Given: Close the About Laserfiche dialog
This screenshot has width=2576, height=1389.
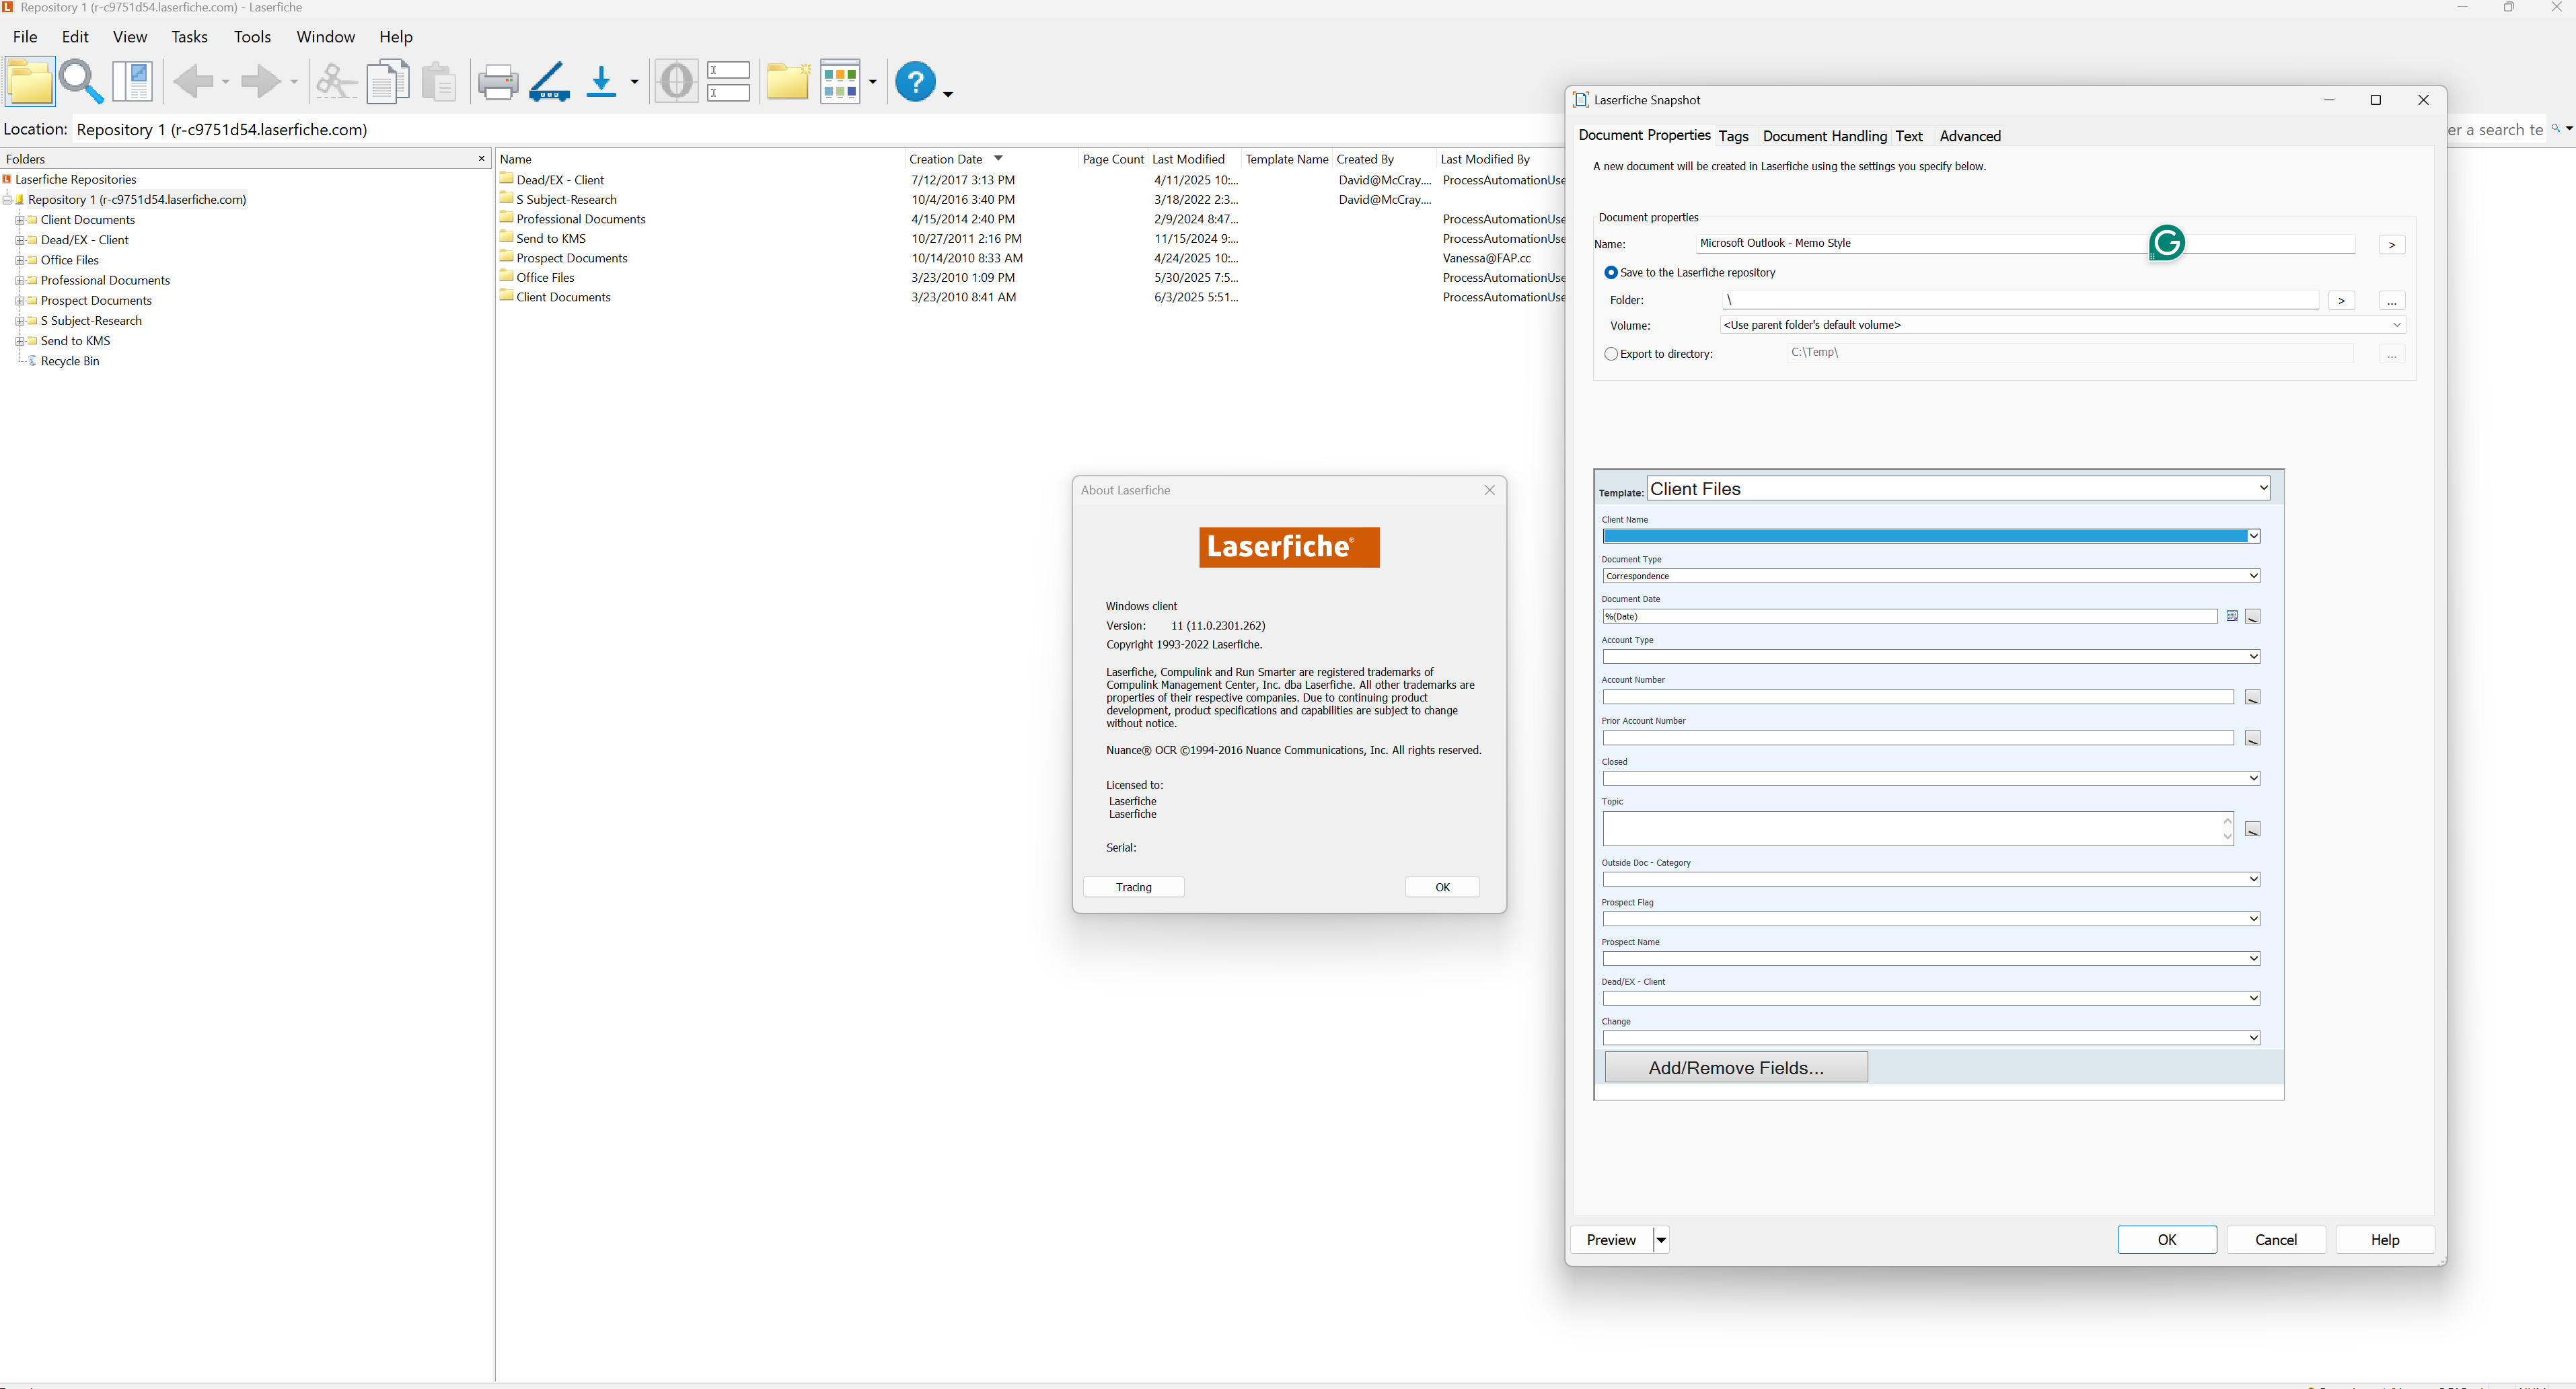Looking at the screenshot, I should (x=1489, y=490).
